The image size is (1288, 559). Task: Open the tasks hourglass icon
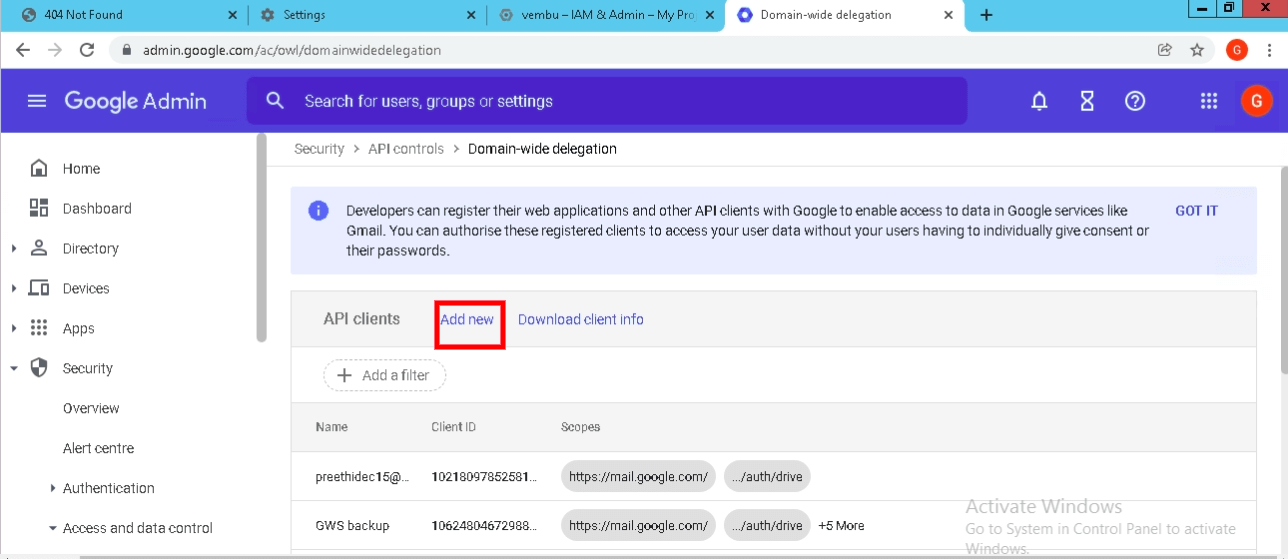pyautogui.click(x=1087, y=101)
